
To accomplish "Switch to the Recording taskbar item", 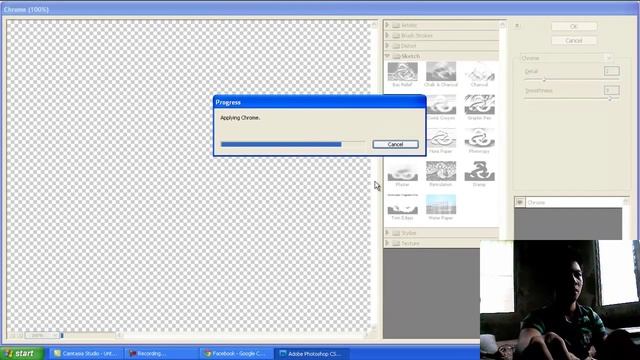I will coord(161,353).
